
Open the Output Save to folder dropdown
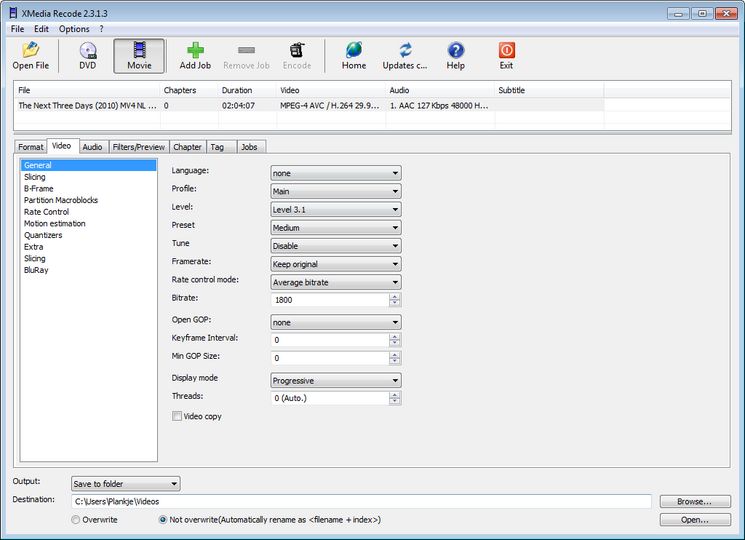(x=125, y=484)
